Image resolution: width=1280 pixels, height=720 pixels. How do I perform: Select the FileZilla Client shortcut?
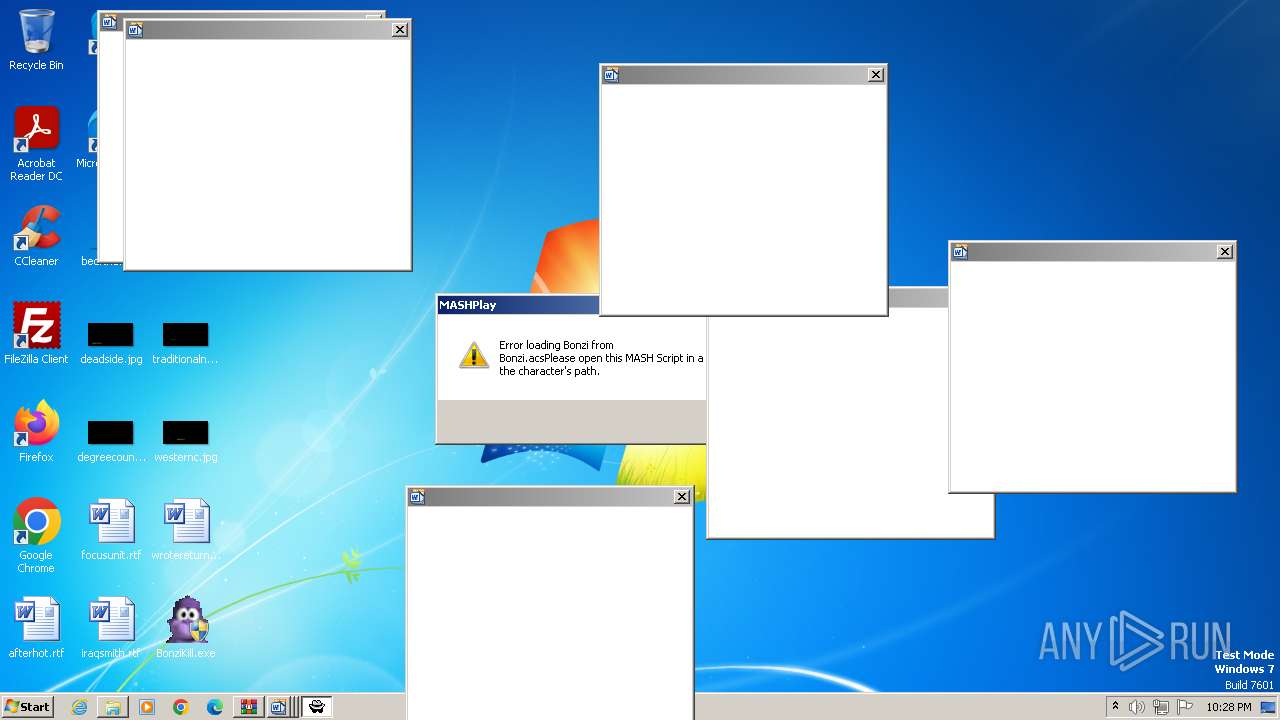[36, 334]
